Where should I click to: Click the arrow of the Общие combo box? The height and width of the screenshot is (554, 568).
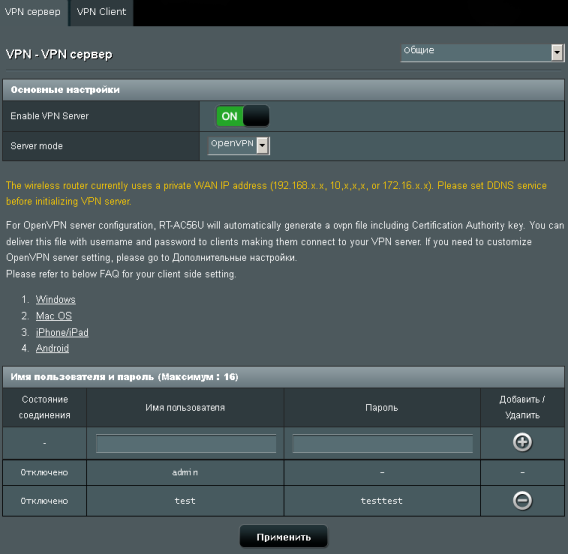(557, 53)
